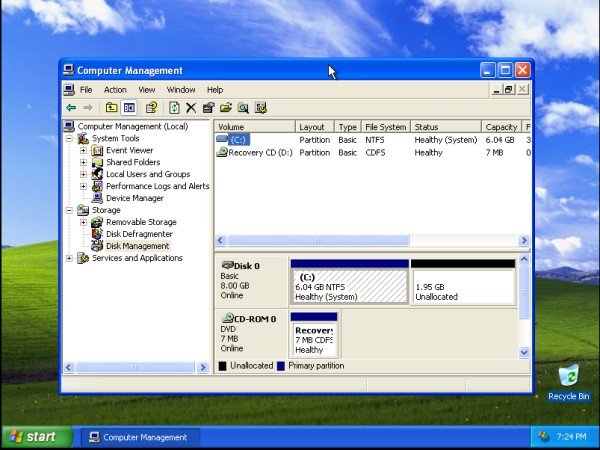Select Computer Management (Local) root node

click(132, 126)
